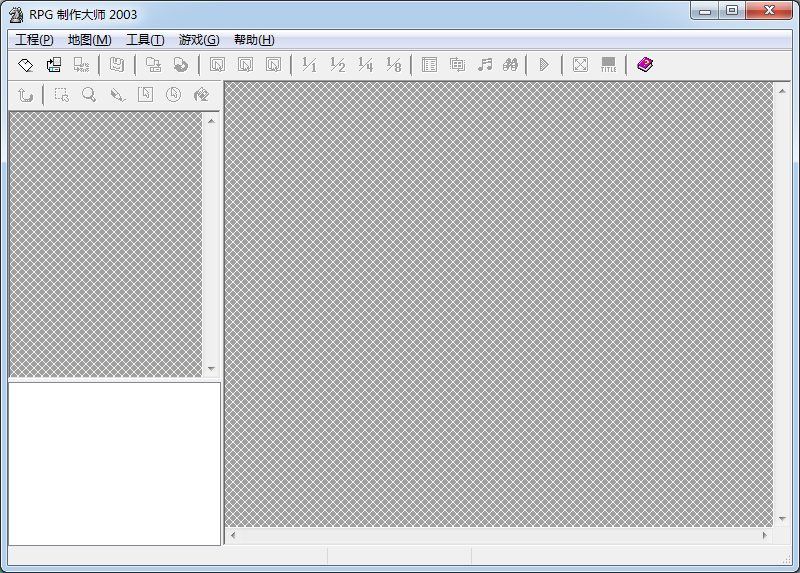Toggle full screen test play mode
The height and width of the screenshot is (573, 800).
pyautogui.click(x=580, y=65)
